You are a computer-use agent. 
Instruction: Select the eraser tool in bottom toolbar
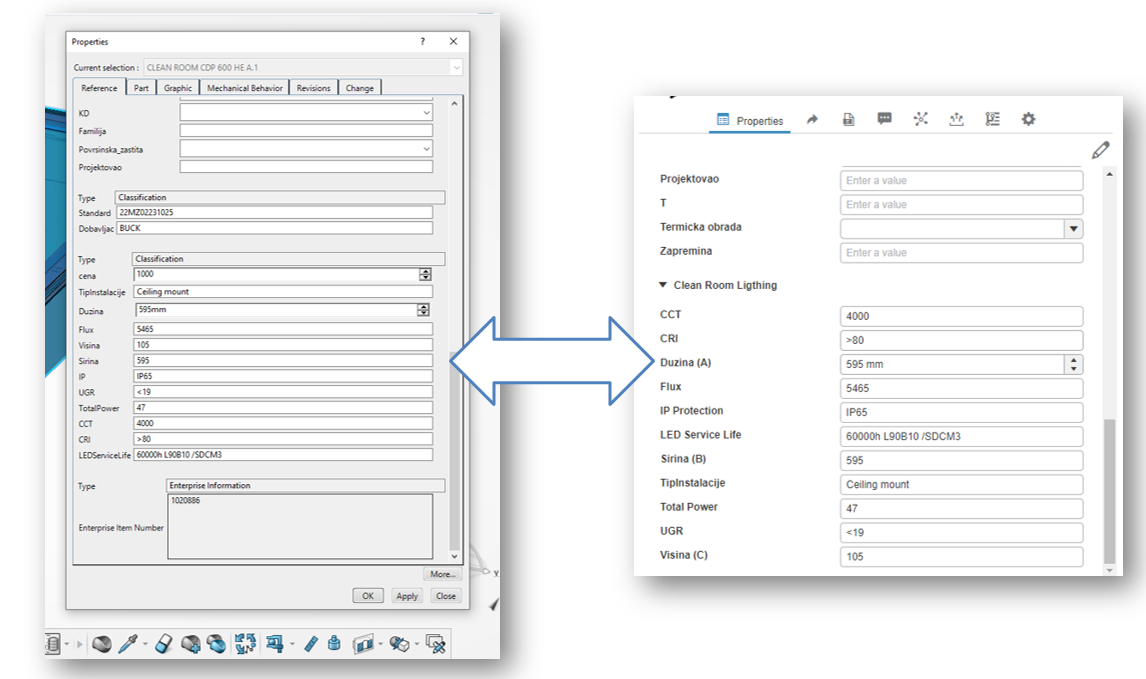click(166, 644)
